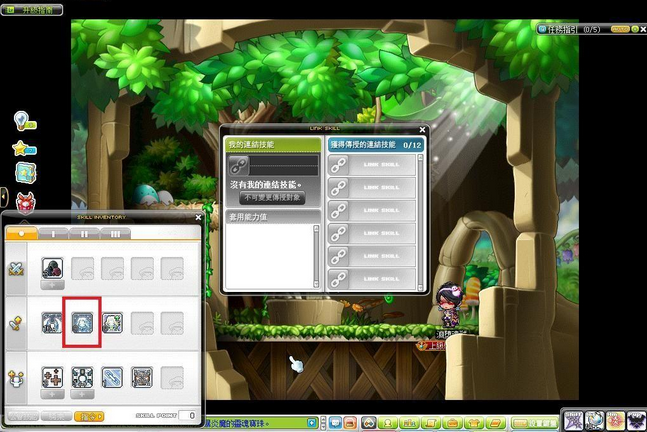This screenshot has width=647, height=432.
Task: Expand the quest guide panel at top right
Action: [633, 31]
